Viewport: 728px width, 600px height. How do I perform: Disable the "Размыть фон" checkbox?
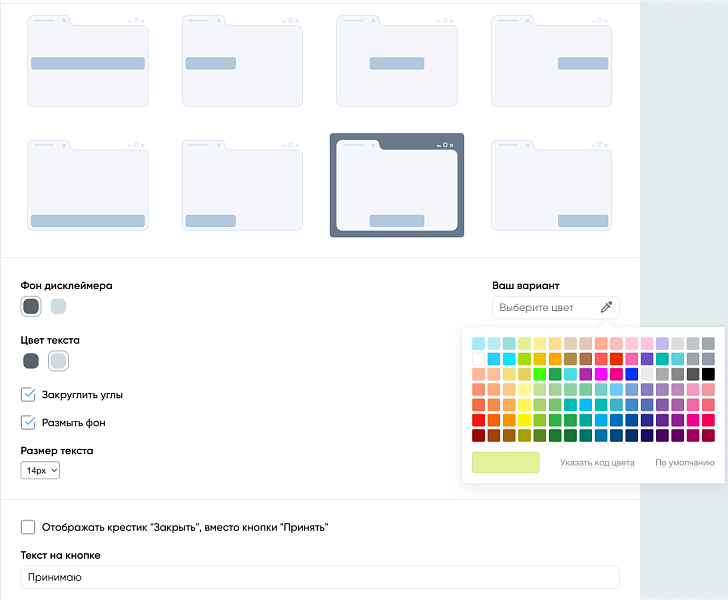tap(29, 423)
